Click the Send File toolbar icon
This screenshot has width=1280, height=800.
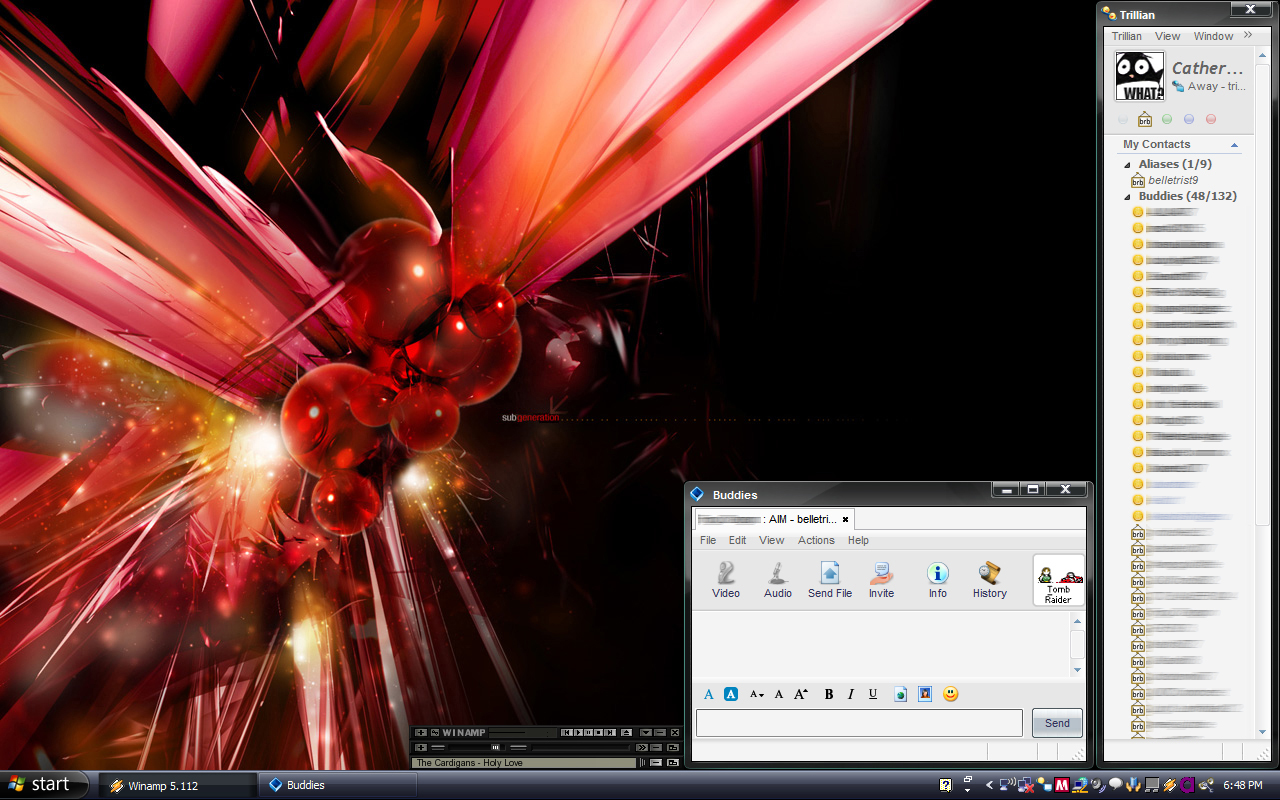tap(830, 579)
